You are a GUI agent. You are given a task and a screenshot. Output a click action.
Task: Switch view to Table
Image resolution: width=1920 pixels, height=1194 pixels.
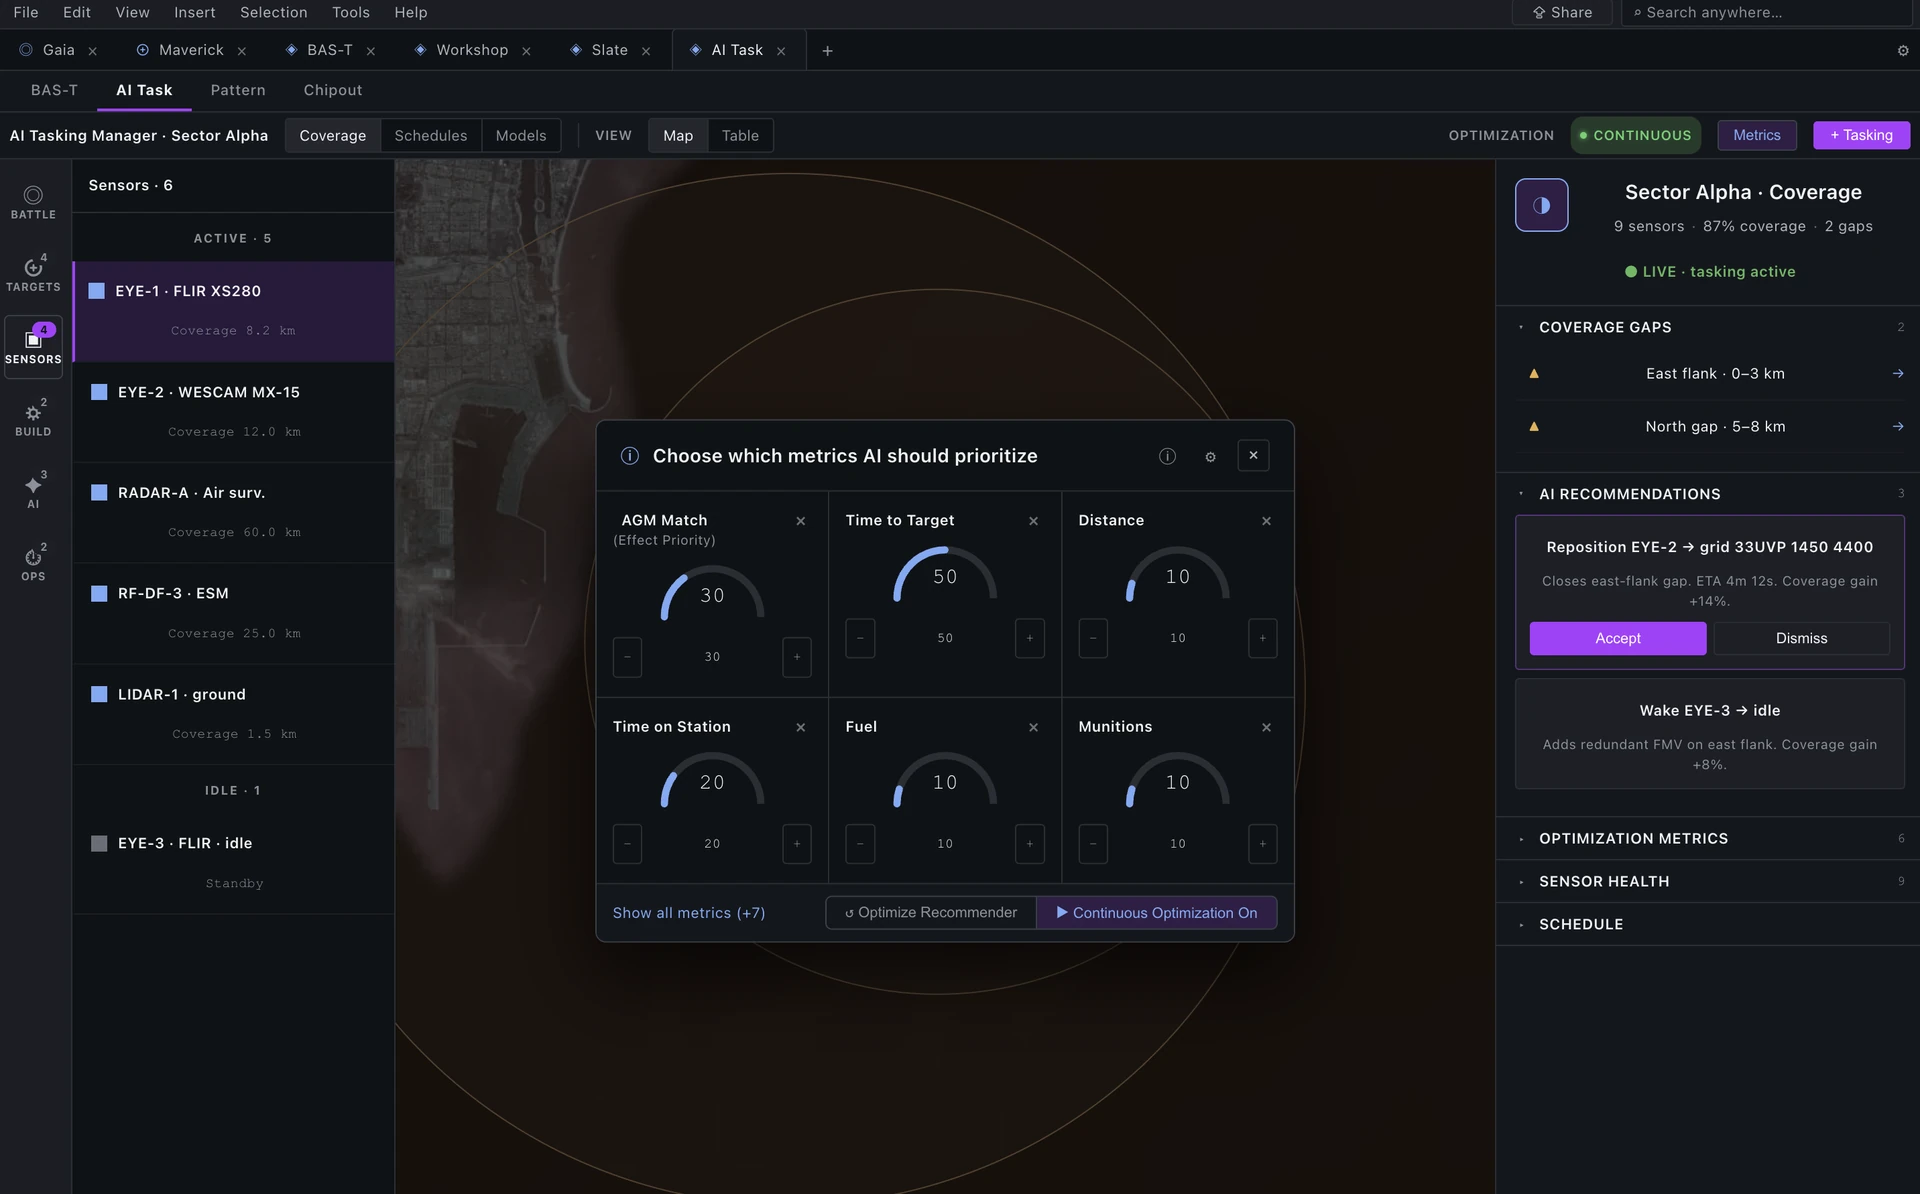click(740, 136)
